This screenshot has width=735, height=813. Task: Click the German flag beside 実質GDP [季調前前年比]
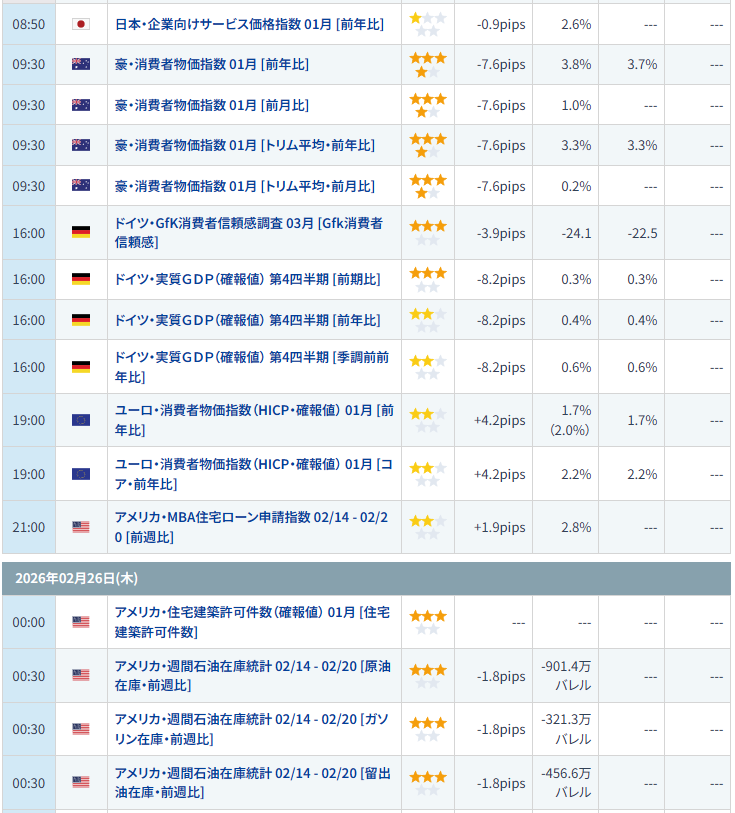tap(81, 367)
